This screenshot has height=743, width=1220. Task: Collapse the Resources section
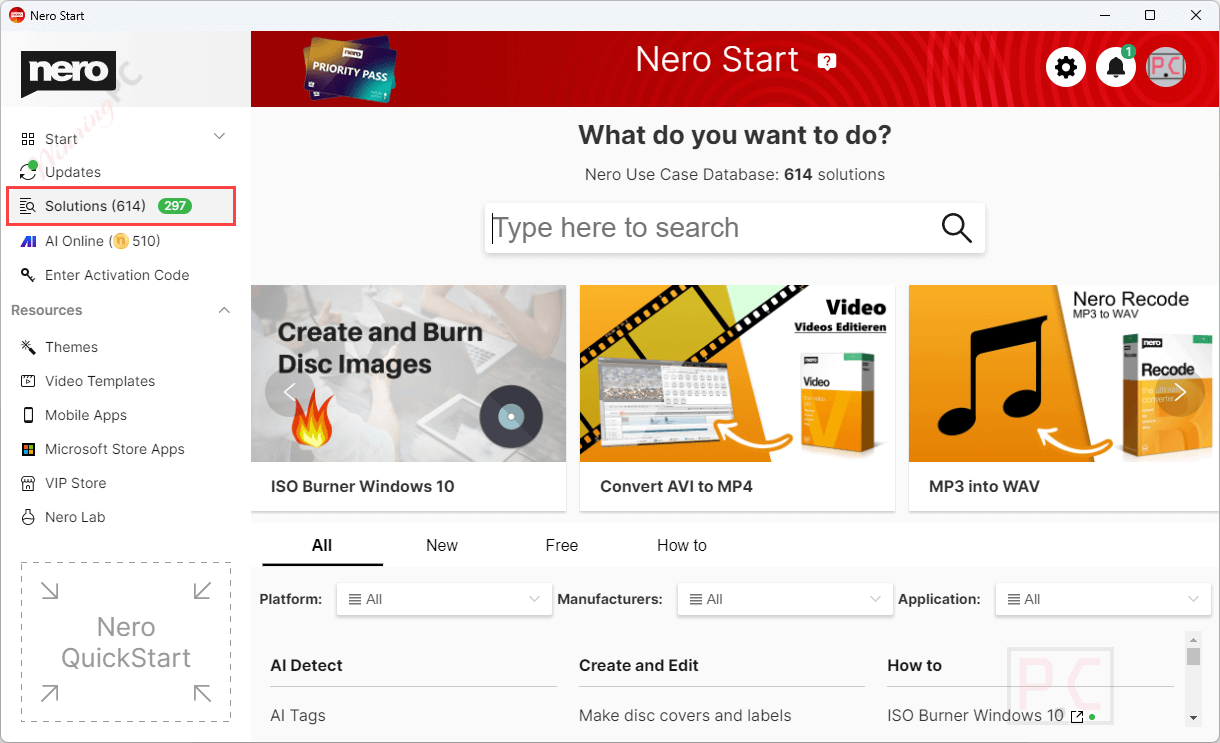coord(224,310)
